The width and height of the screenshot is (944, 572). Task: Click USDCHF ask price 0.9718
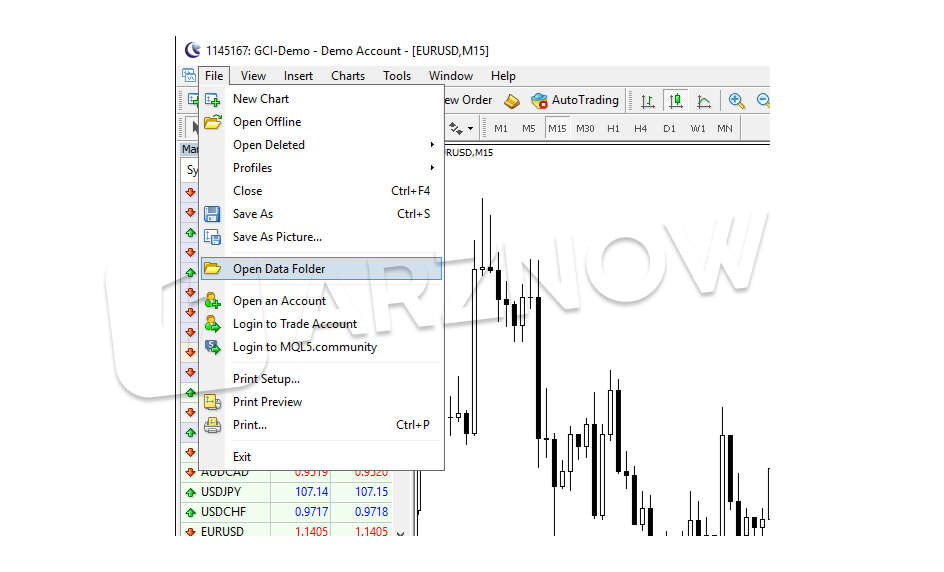click(371, 512)
